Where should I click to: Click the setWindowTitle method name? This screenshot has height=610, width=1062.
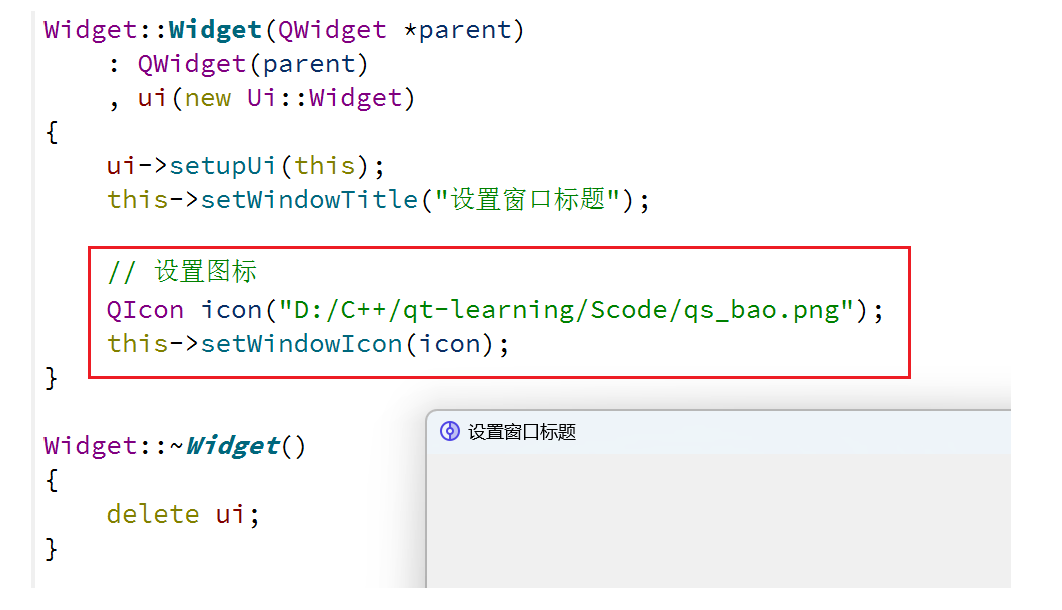309,200
